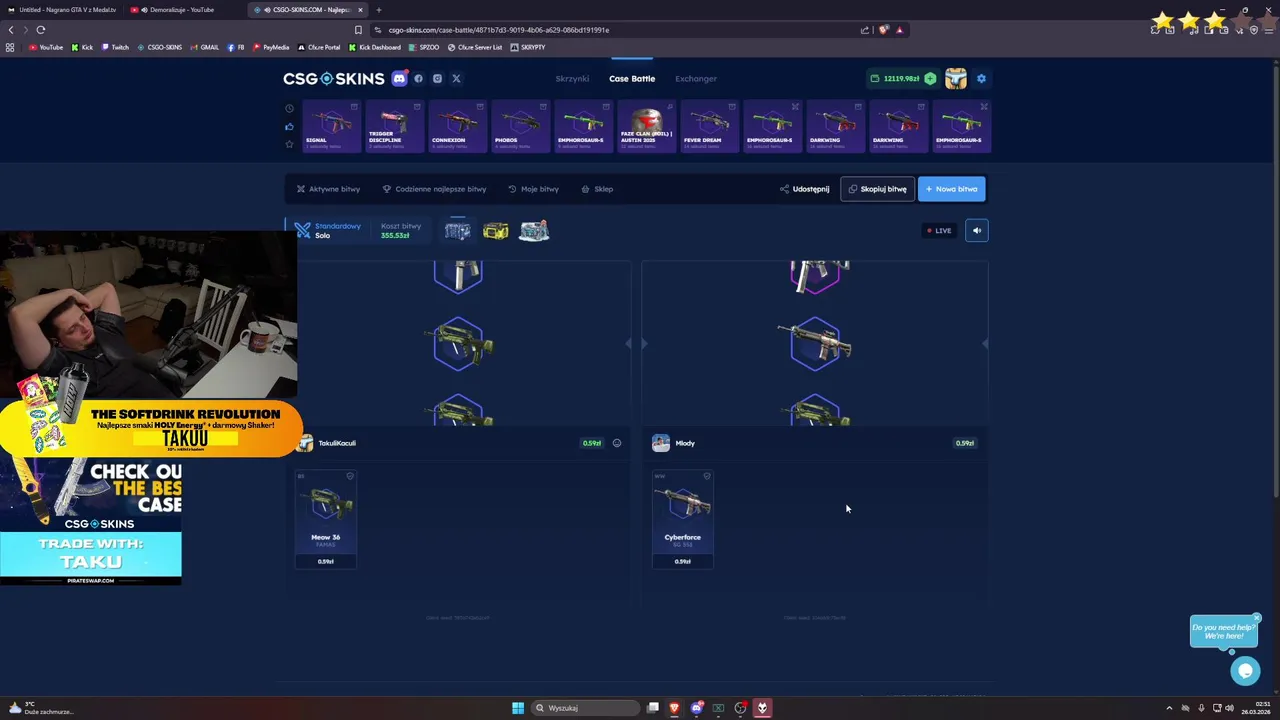Viewport: 1280px width, 720px height.
Task: Open Brave Shields icon
Action: click(883, 30)
